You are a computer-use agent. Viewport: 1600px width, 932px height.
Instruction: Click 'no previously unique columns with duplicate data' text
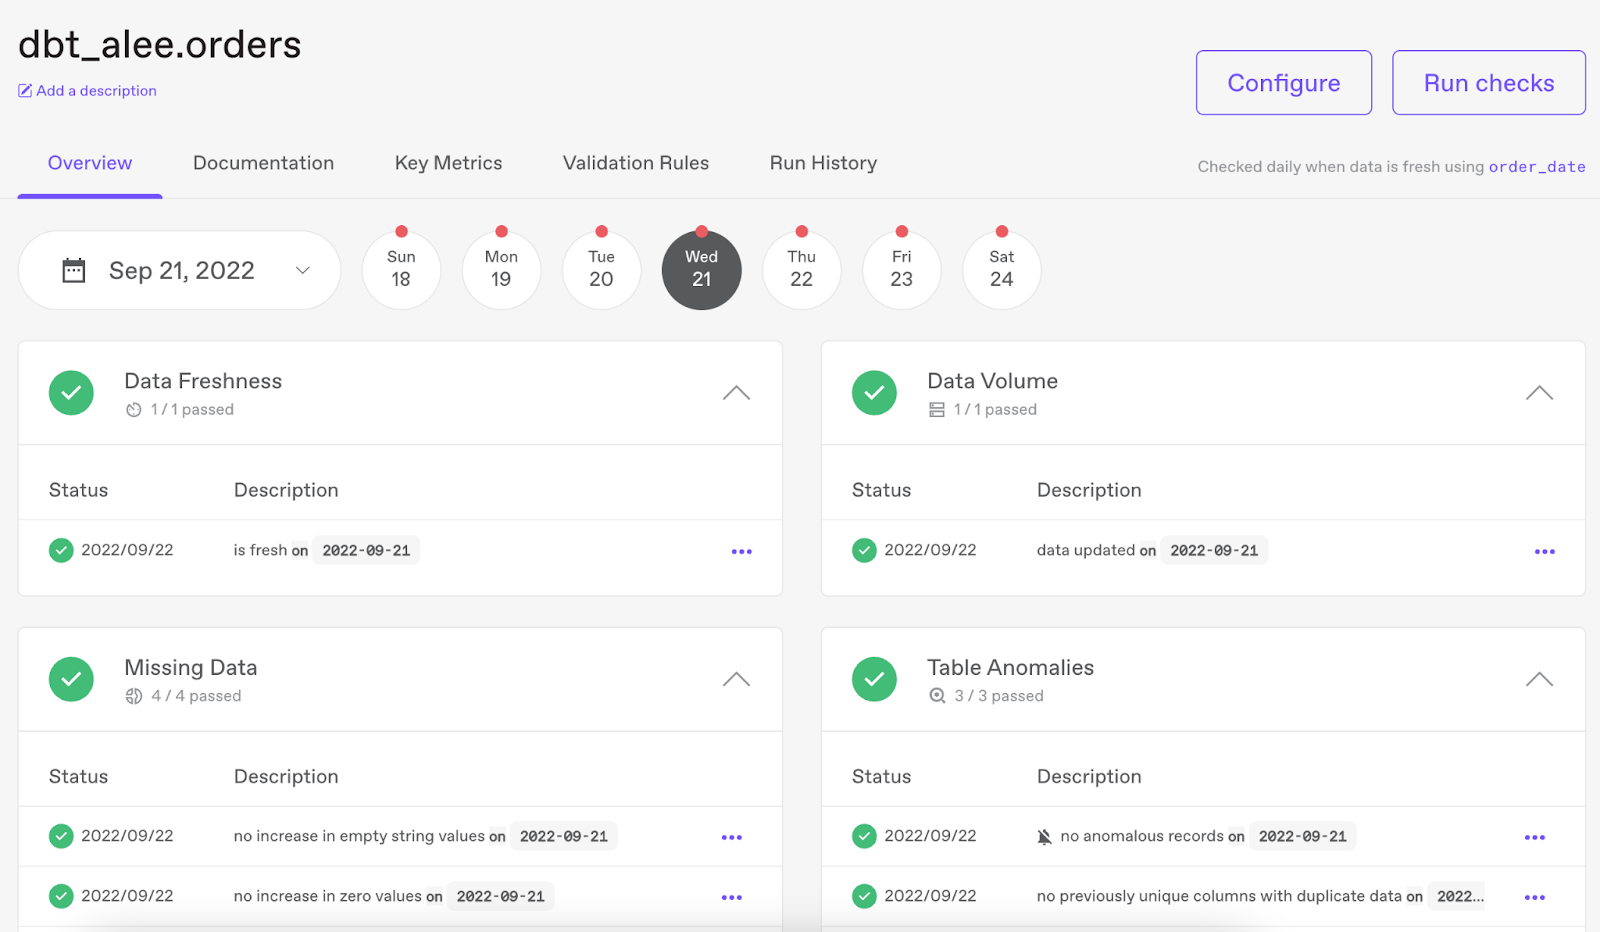(x=1219, y=896)
